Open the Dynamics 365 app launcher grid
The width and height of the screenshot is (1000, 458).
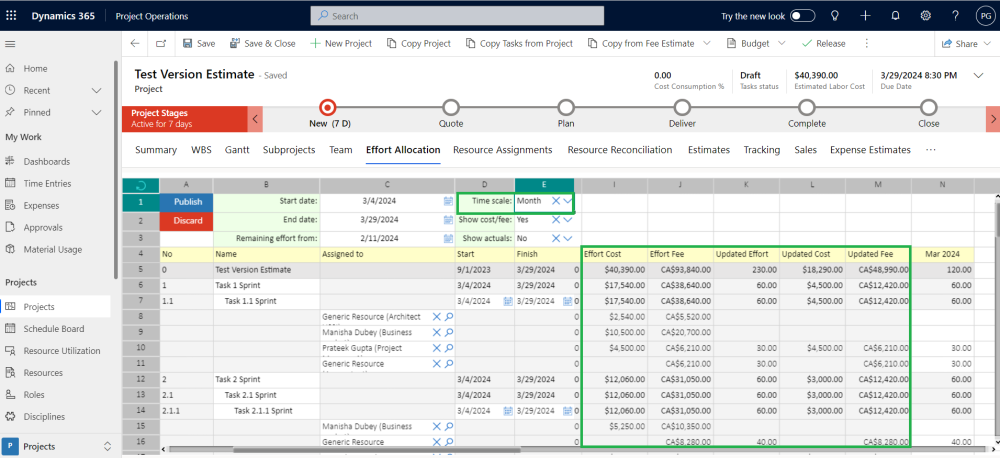click(11, 16)
